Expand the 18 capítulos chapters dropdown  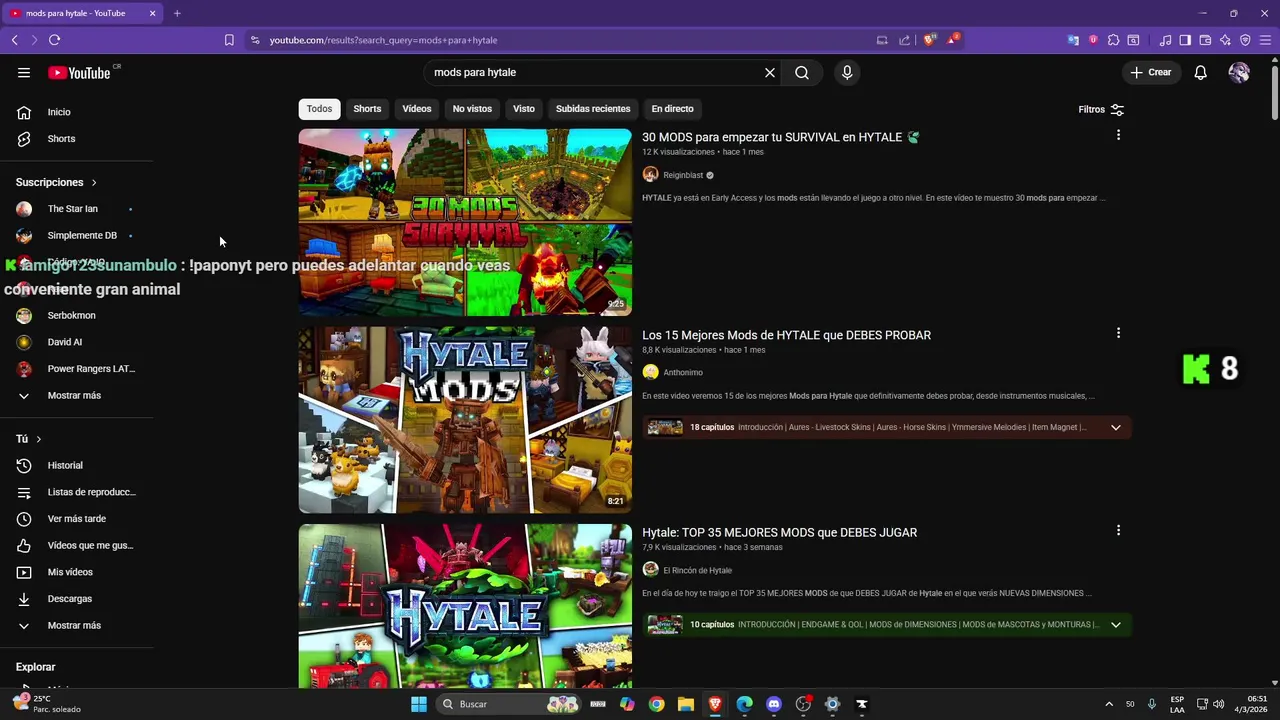coord(1116,428)
